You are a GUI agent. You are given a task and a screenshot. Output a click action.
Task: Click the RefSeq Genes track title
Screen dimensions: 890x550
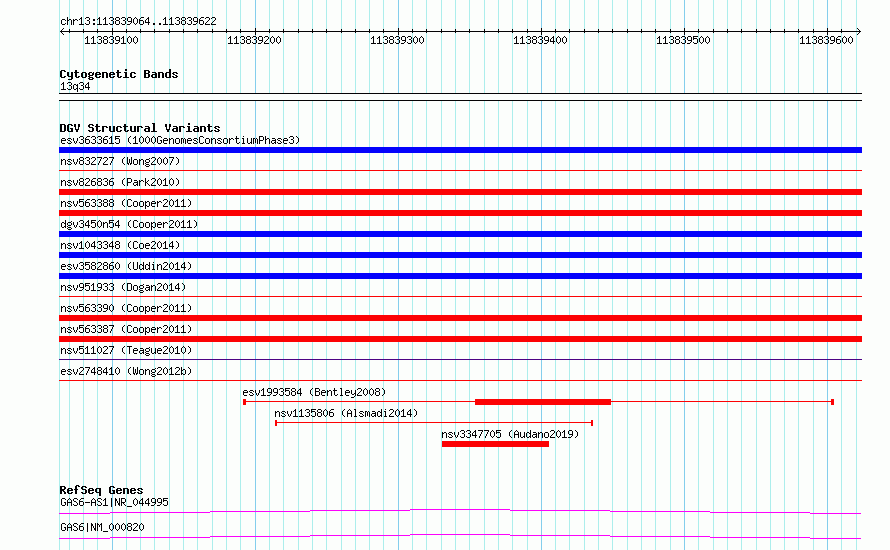[101, 490]
